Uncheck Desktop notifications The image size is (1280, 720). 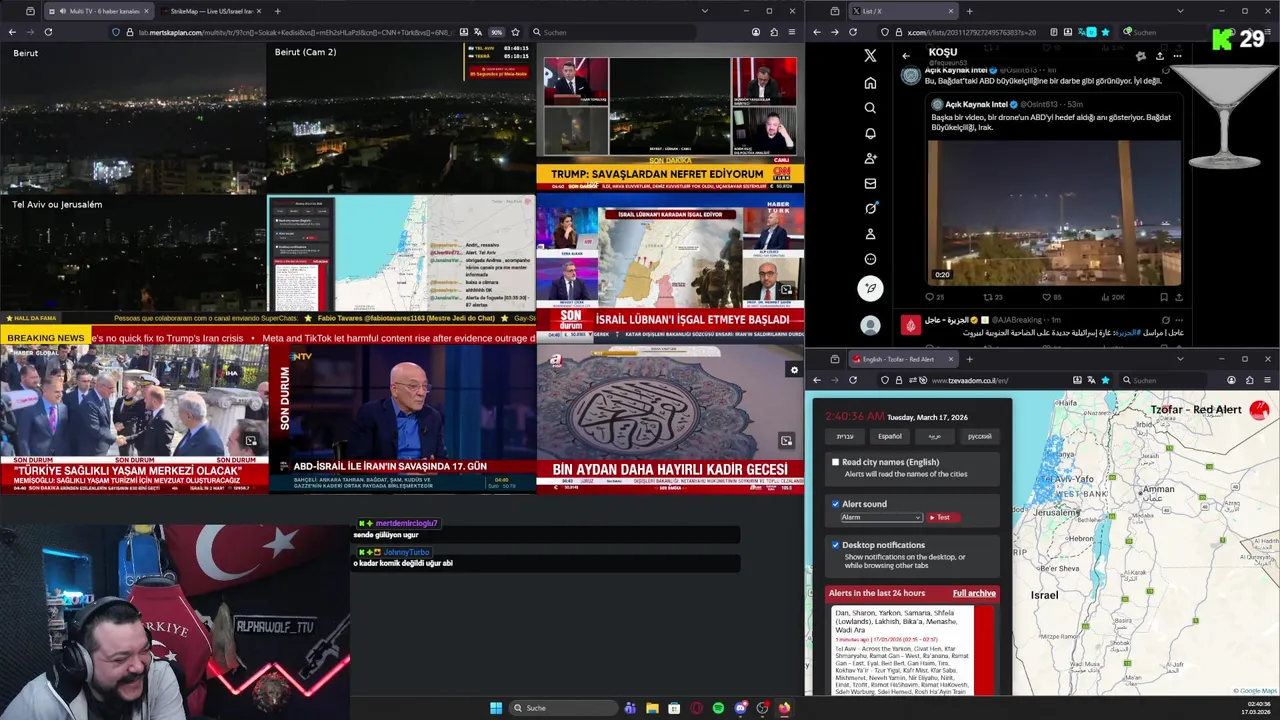836,545
